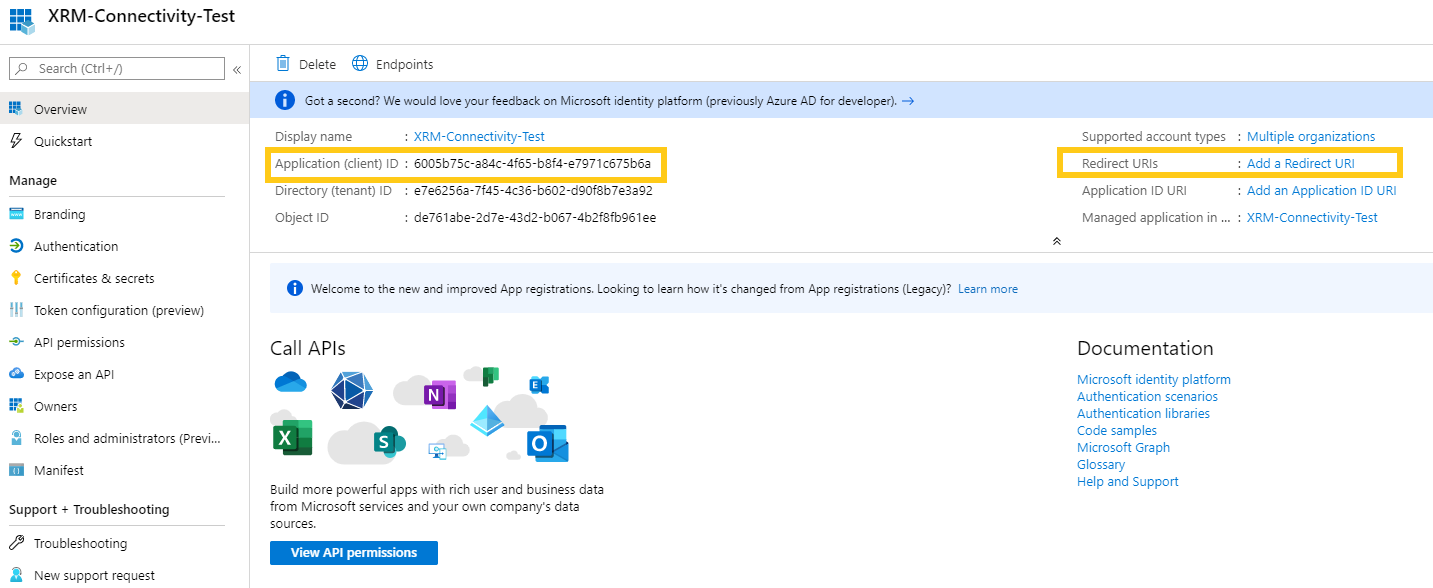
Task: Click the Exchange icon under Call APIs
Action: (539, 385)
